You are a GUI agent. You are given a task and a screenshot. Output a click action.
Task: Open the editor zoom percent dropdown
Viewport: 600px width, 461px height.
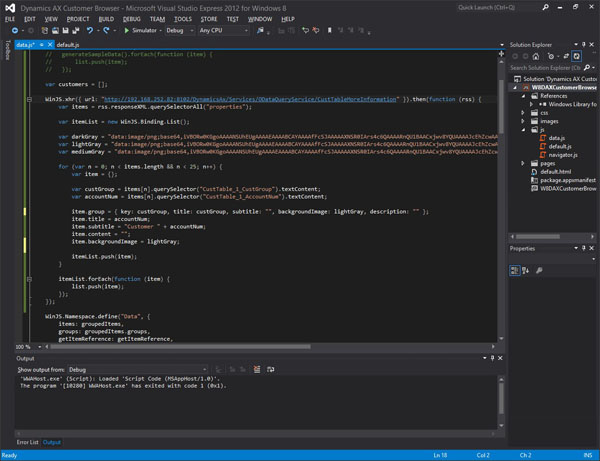39,347
